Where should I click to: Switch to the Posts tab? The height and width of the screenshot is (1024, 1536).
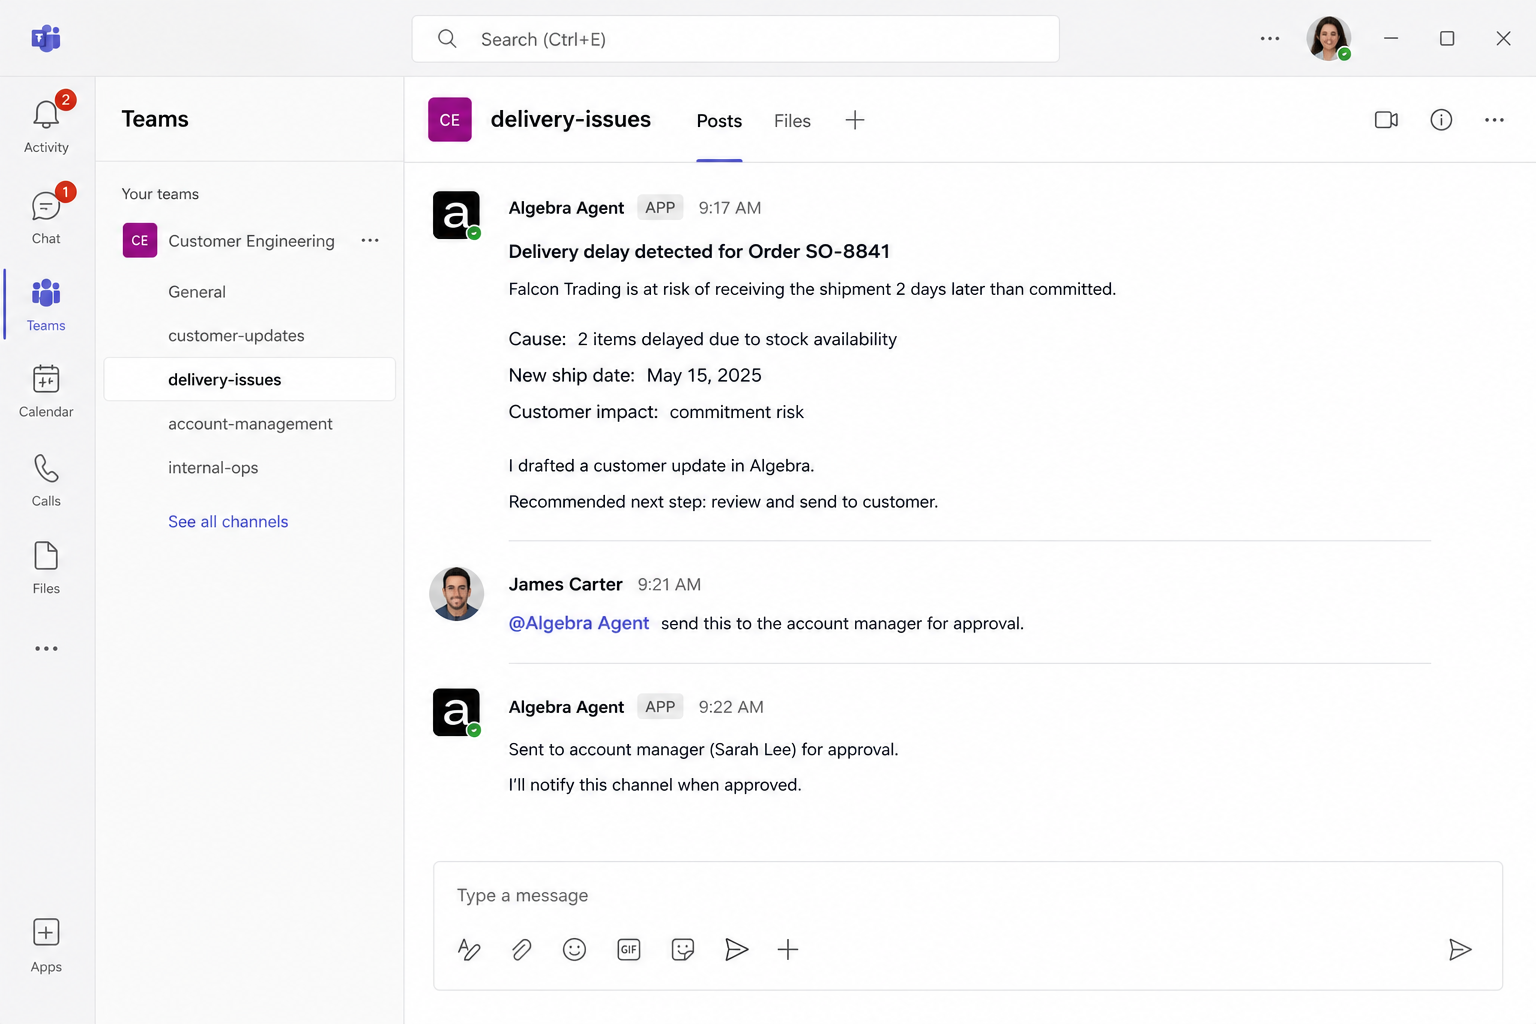pos(719,121)
